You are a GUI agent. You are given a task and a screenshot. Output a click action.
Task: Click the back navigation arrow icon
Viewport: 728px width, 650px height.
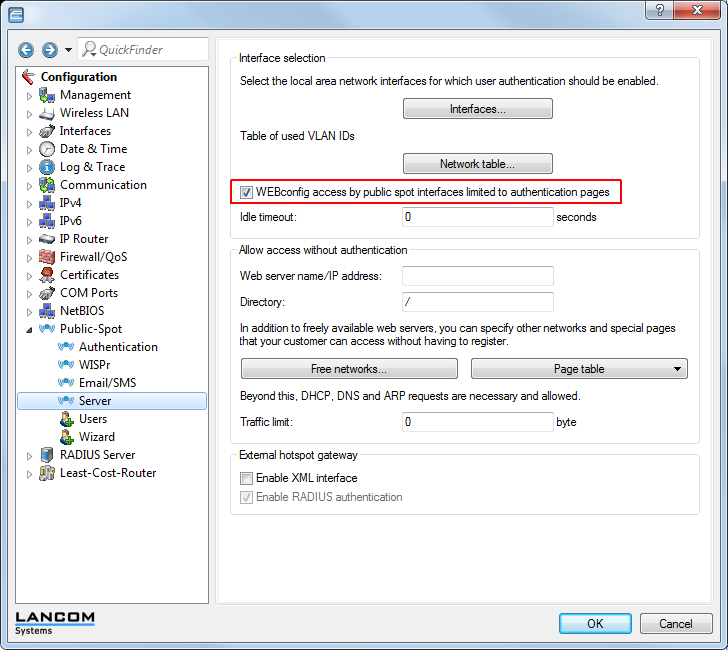click(x=26, y=50)
